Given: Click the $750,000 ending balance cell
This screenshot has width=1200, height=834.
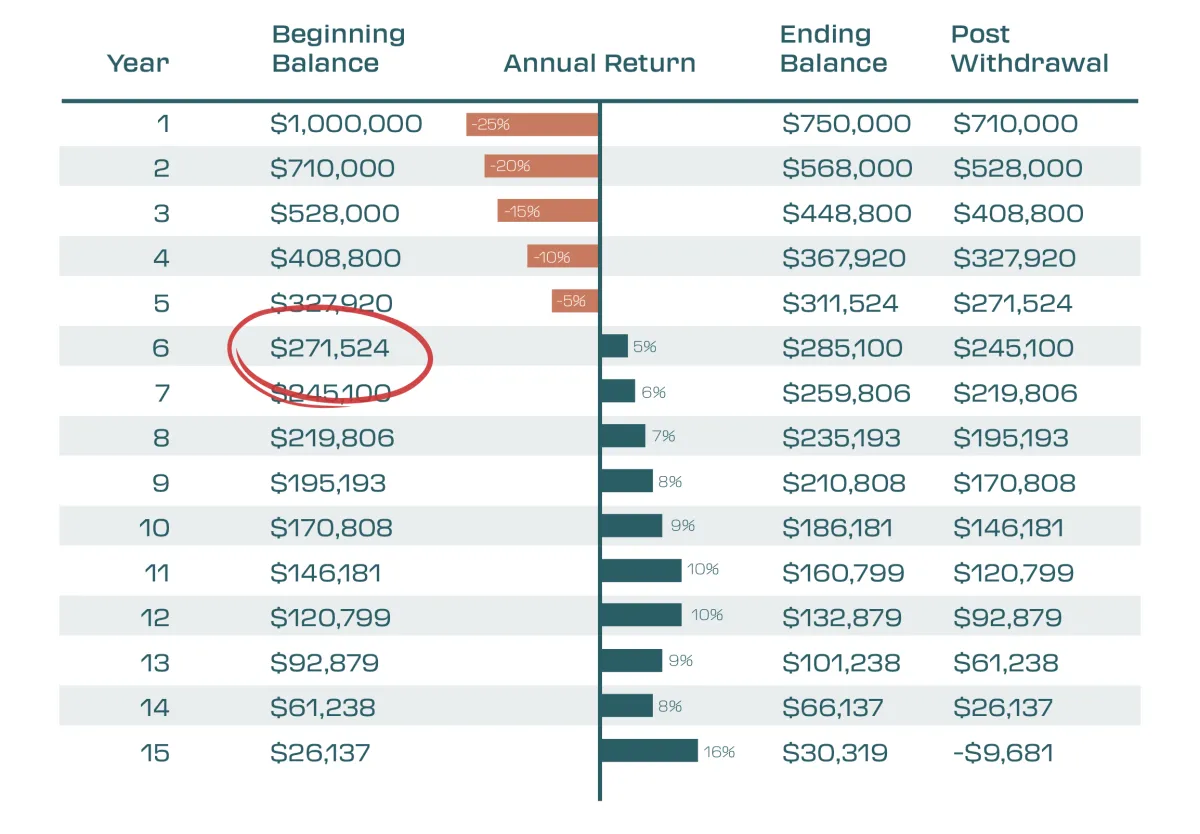Looking at the screenshot, I should (846, 124).
